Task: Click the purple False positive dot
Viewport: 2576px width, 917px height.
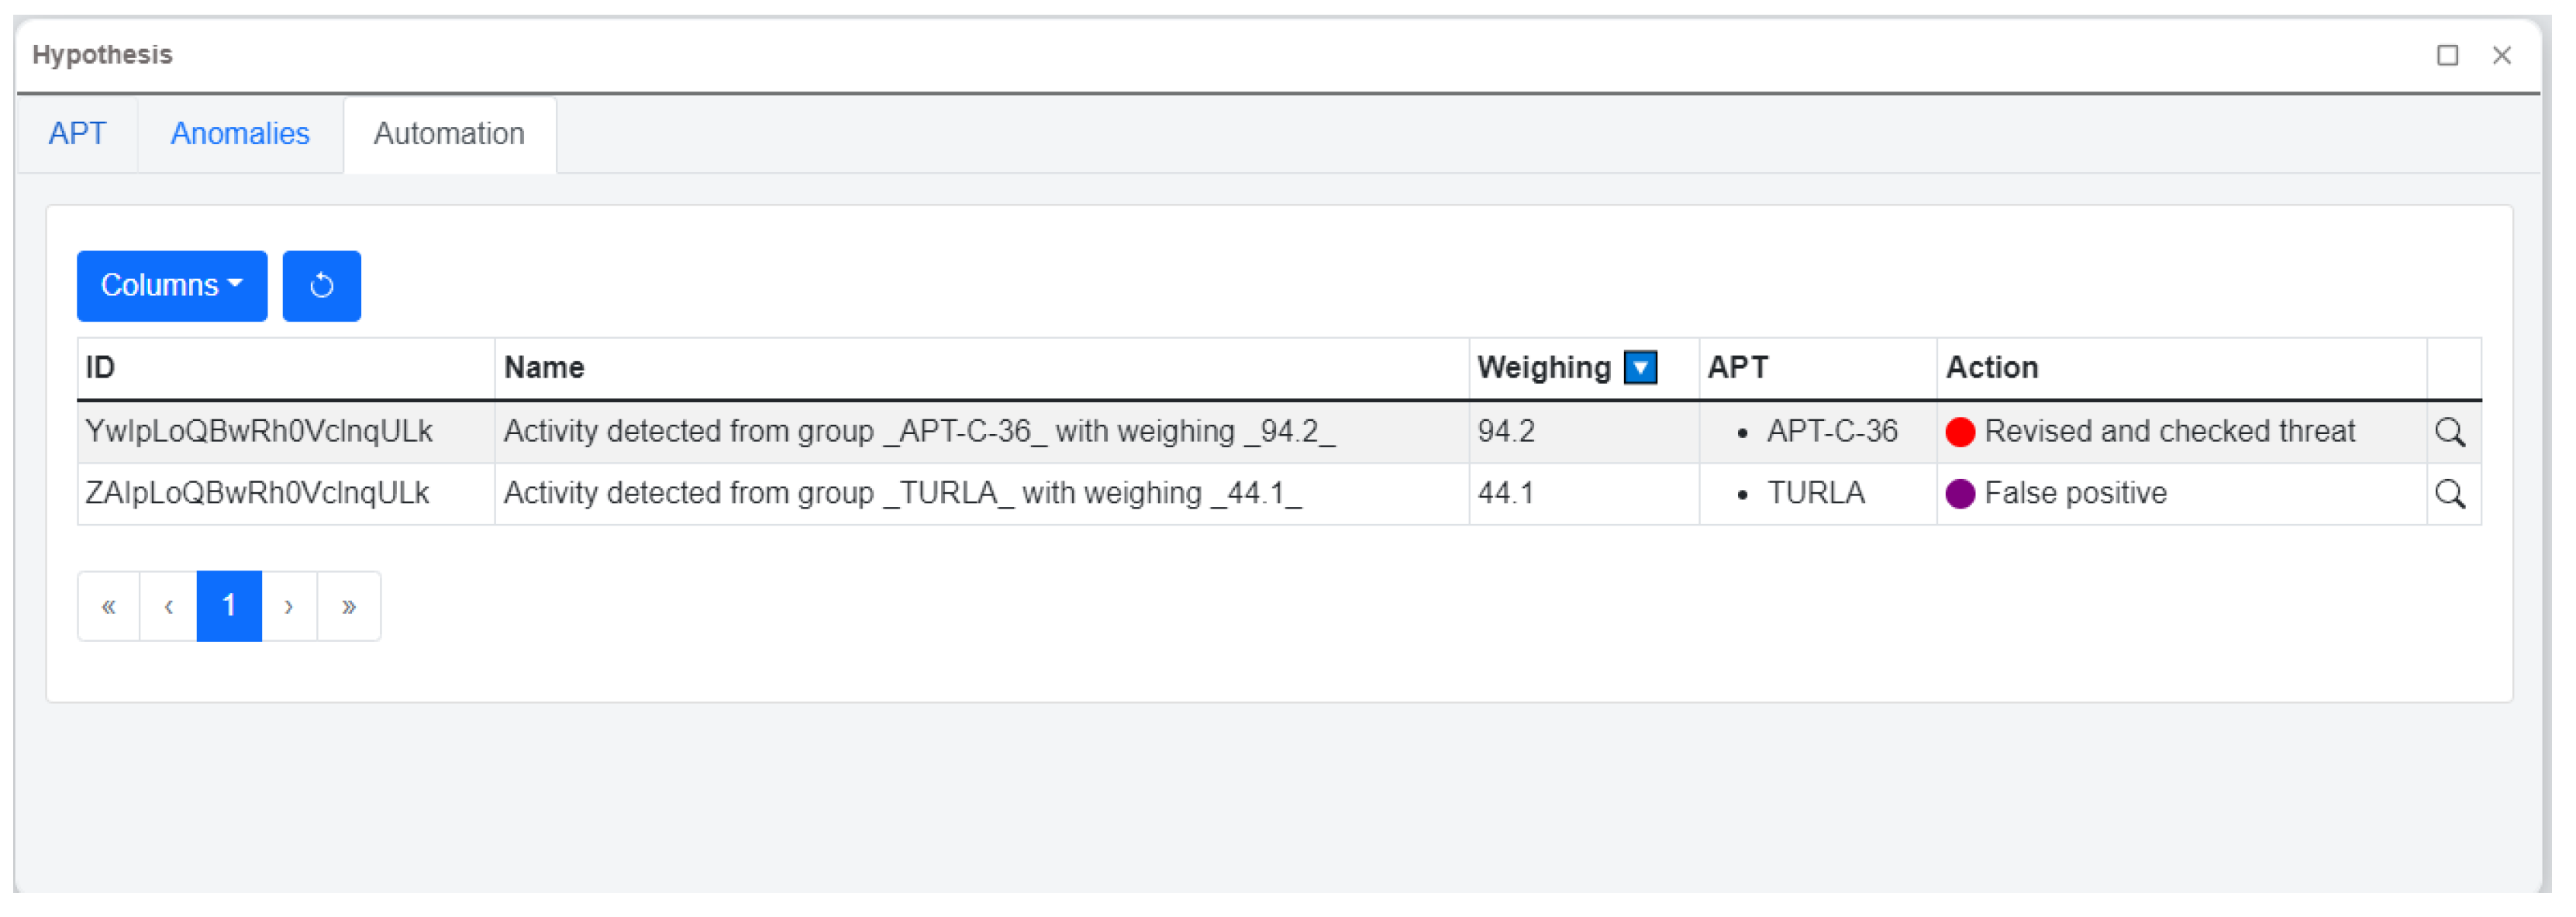Action: [1959, 494]
